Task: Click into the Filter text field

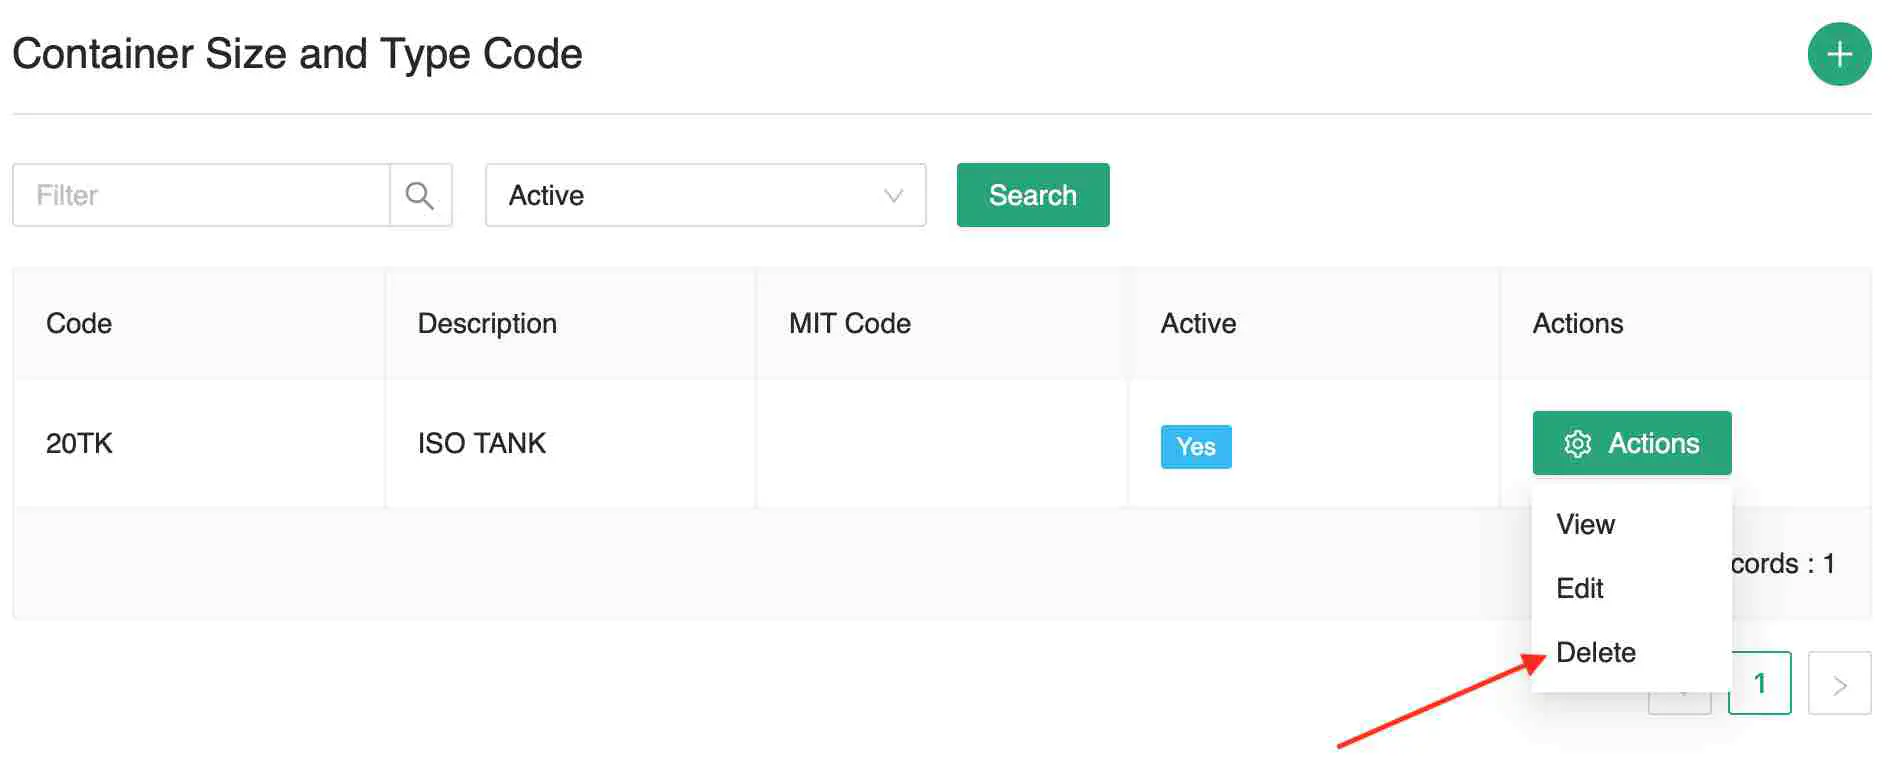Action: pyautogui.click(x=201, y=195)
